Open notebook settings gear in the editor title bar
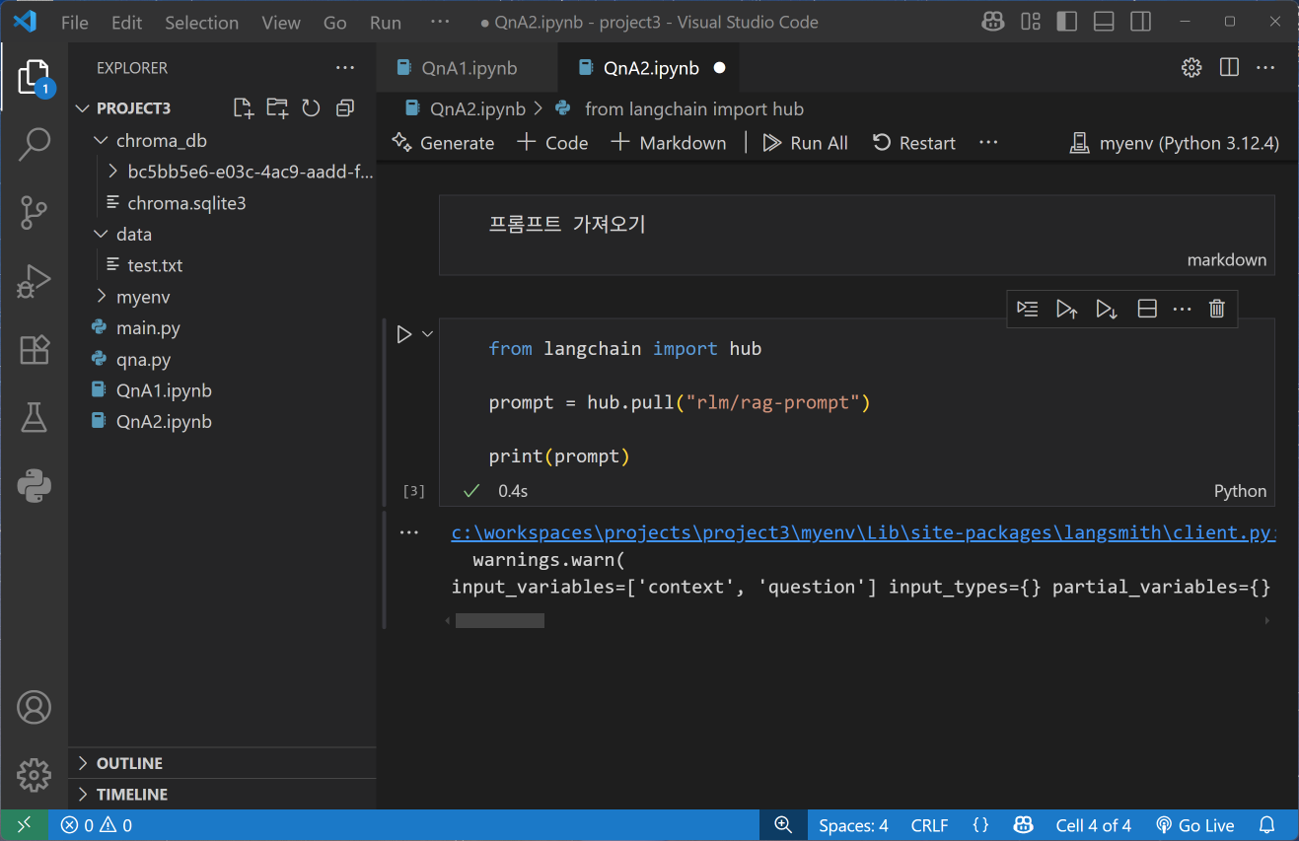The width and height of the screenshot is (1299, 841). click(x=1191, y=68)
